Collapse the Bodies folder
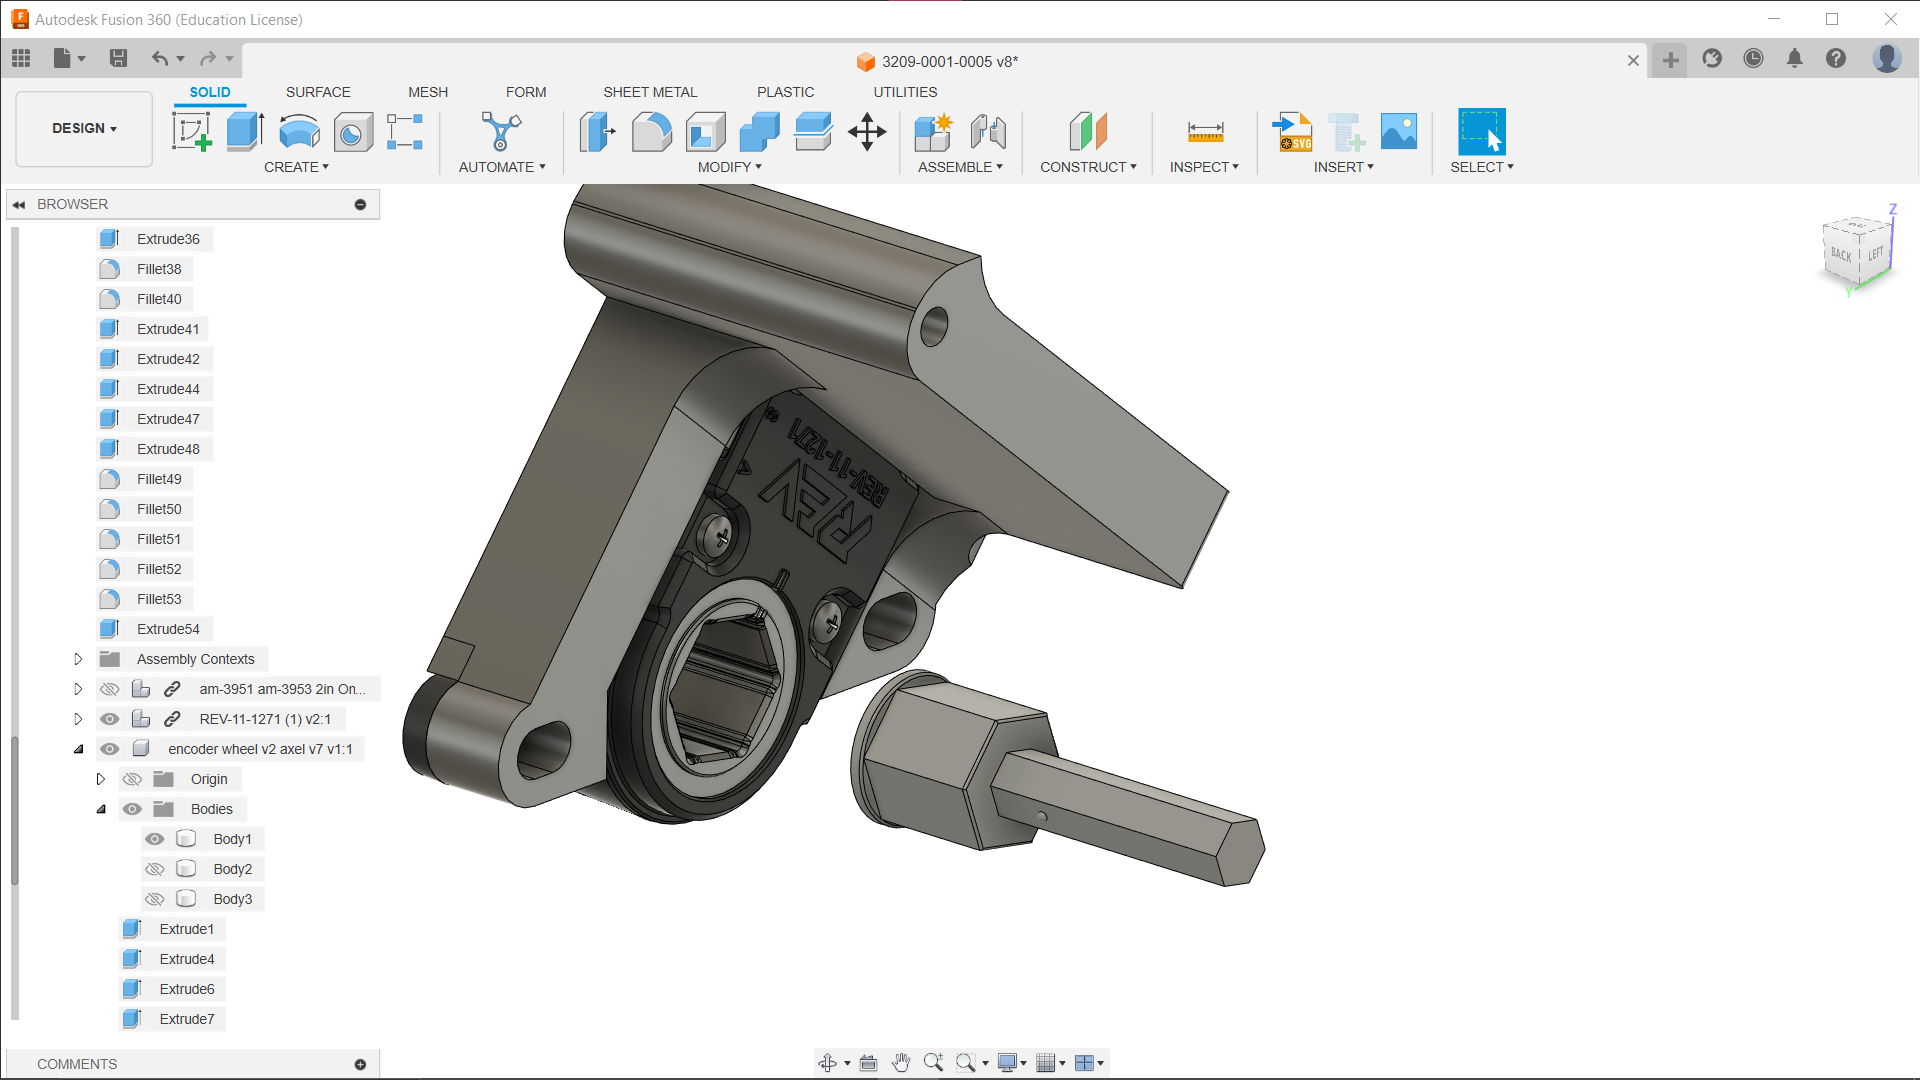 click(101, 809)
